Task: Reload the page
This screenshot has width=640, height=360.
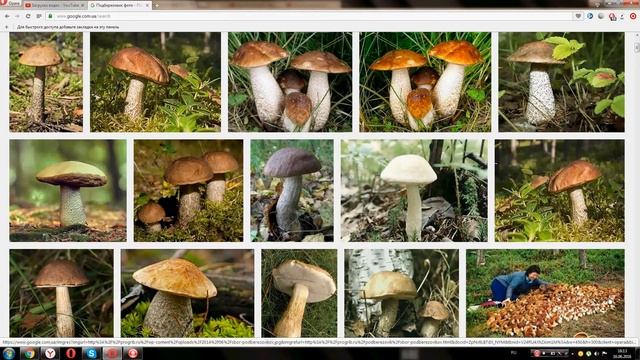Action: 28,16
